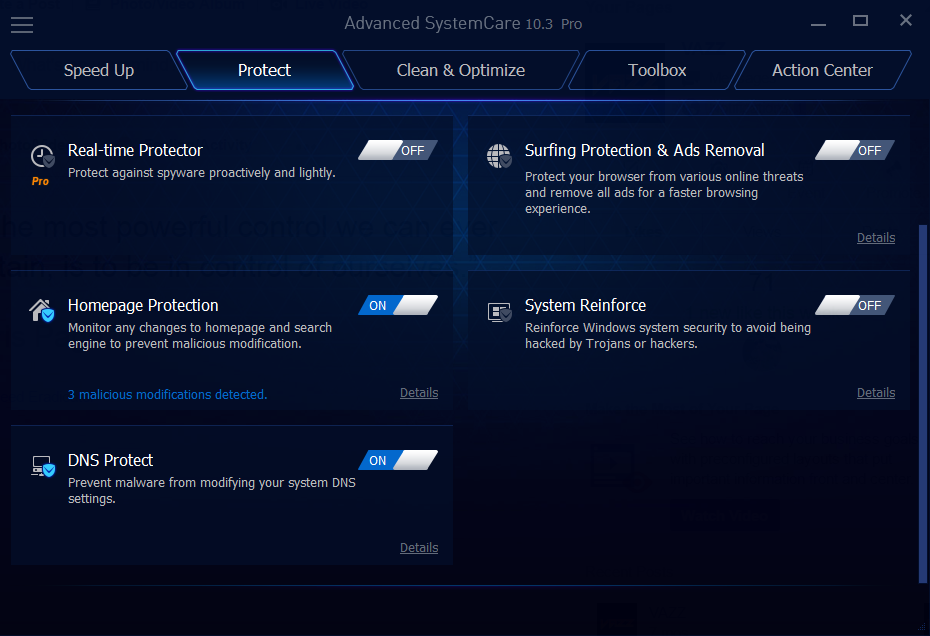Minimize the Advanced SystemCare window
Image resolution: width=930 pixels, height=636 pixels.
click(818, 24)
